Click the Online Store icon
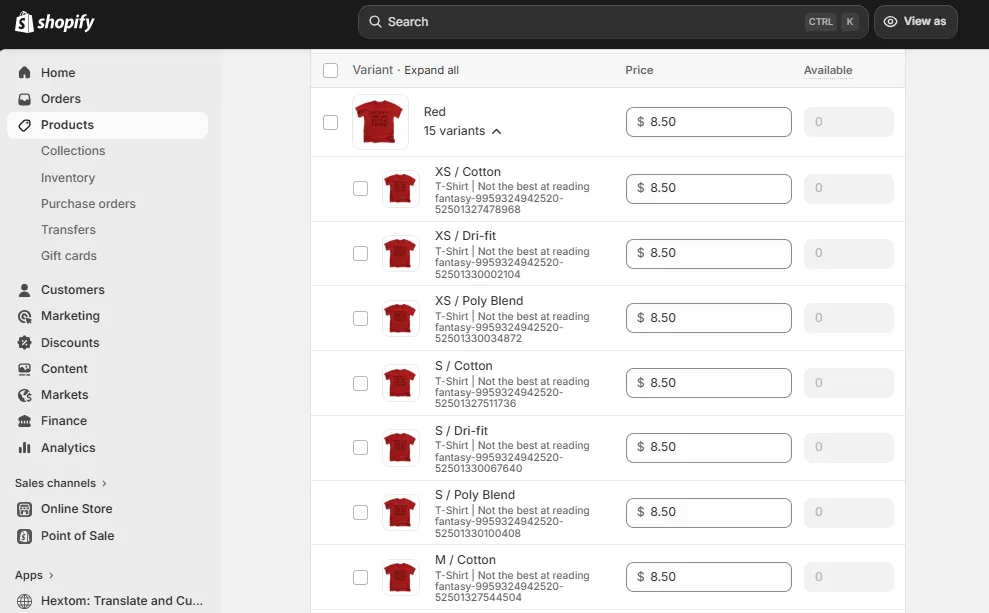Screen dimensions: 989x613 [x=25, y=509]
